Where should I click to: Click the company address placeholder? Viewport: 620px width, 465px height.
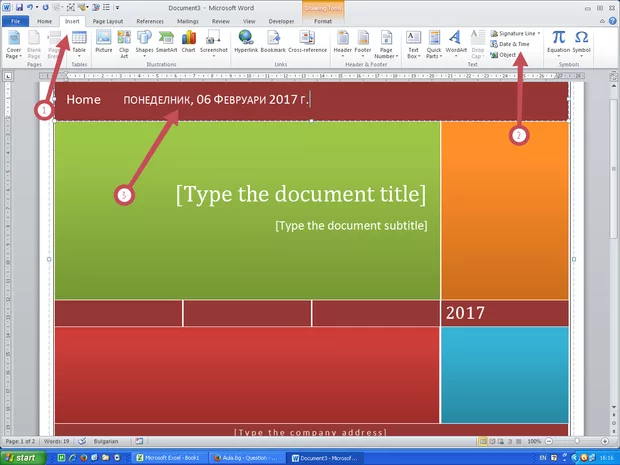[310, 432]
